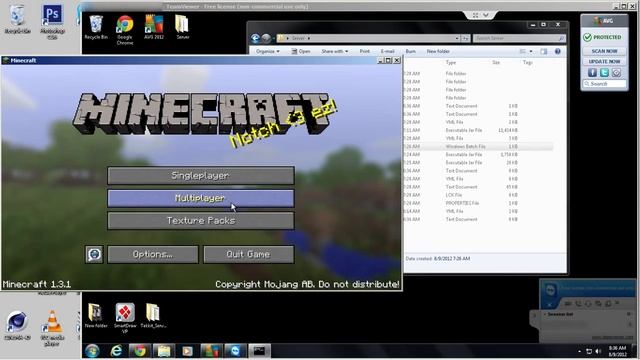This screenshot has width=640, height=360.
Task: Click the tray volume speaker icon
Action: tap(598, 351)
